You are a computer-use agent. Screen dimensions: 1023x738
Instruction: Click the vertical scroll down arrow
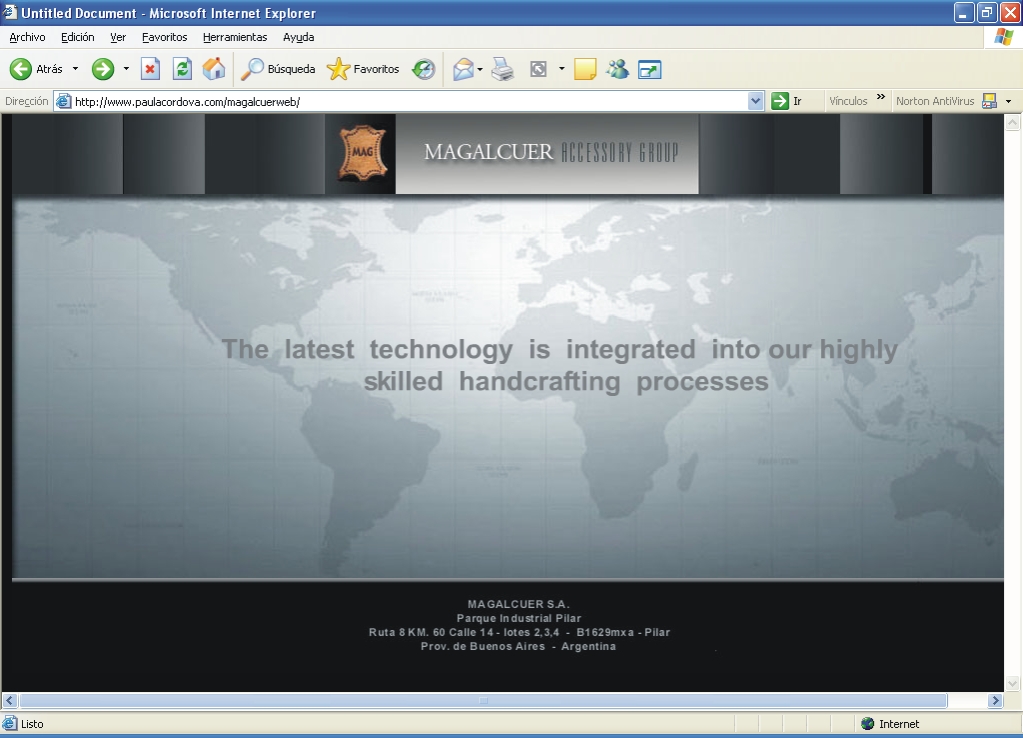(x=1013, y=684)
